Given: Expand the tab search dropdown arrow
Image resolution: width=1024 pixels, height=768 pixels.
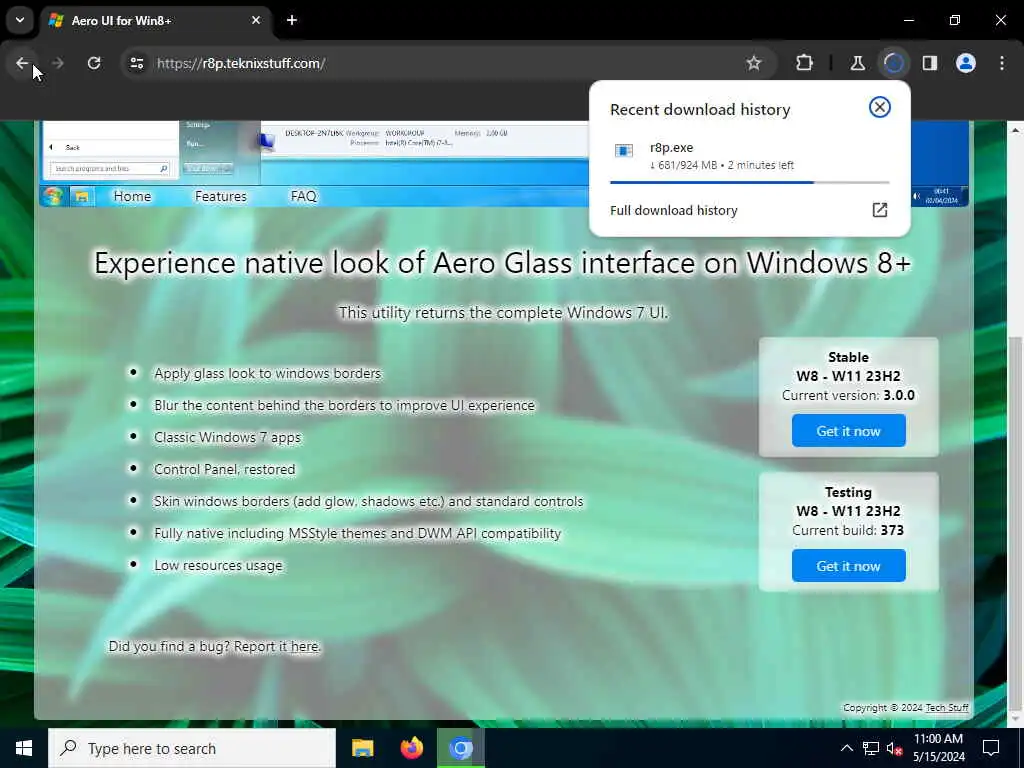Looking at the screenshot, I should pos(20,20).
